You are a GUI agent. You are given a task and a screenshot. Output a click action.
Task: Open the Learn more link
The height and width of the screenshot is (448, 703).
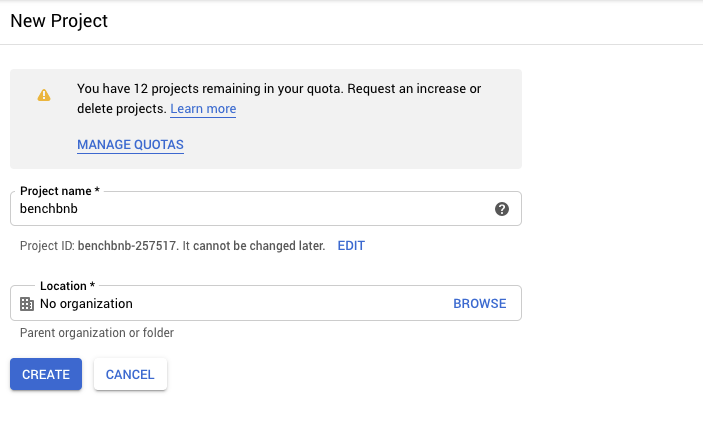203,109
